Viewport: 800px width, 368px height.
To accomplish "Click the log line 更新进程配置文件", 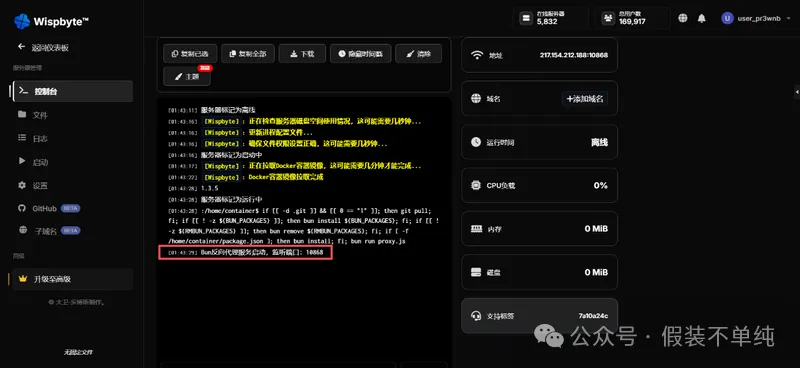I will [281, 133].
